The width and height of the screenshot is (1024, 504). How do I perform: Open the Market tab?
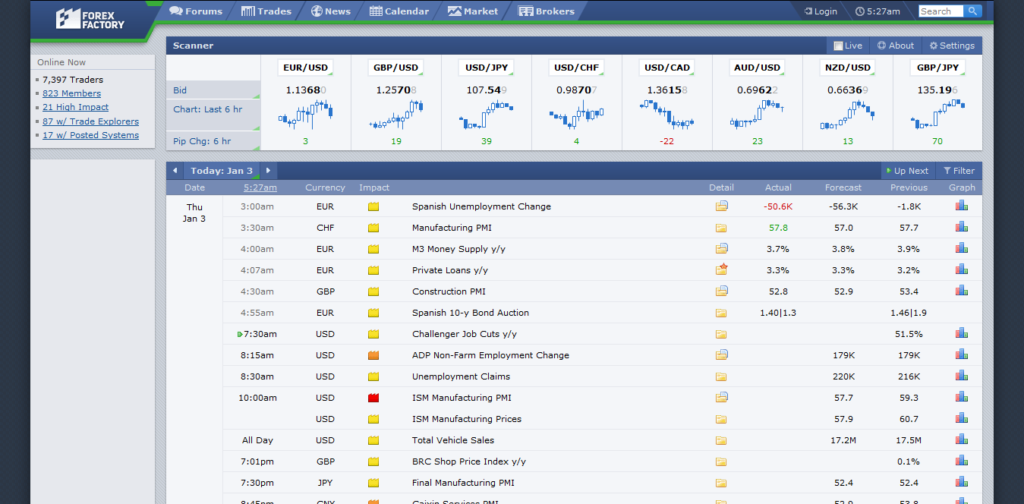point(472,11)
